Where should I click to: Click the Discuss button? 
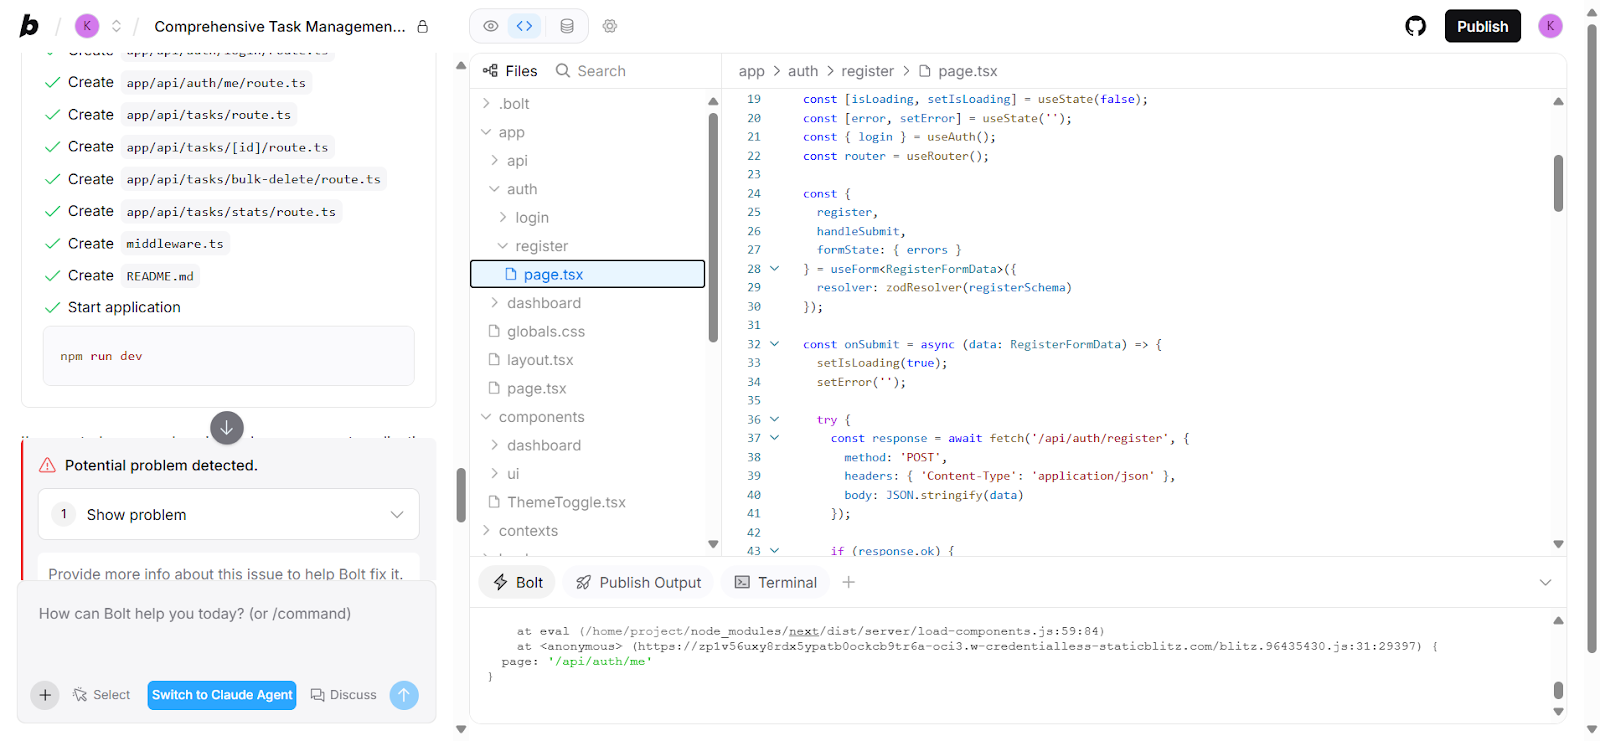(x=343, y=695)
